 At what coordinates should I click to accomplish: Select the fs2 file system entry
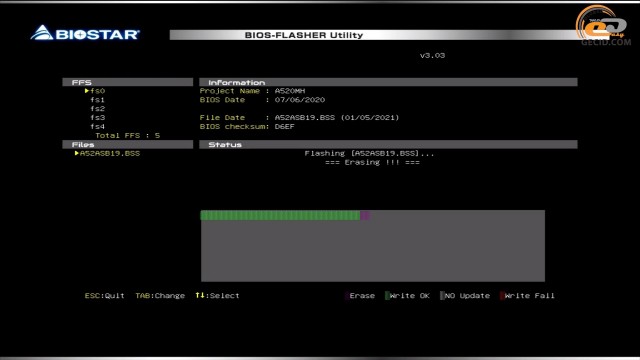(x=98, y=109)
